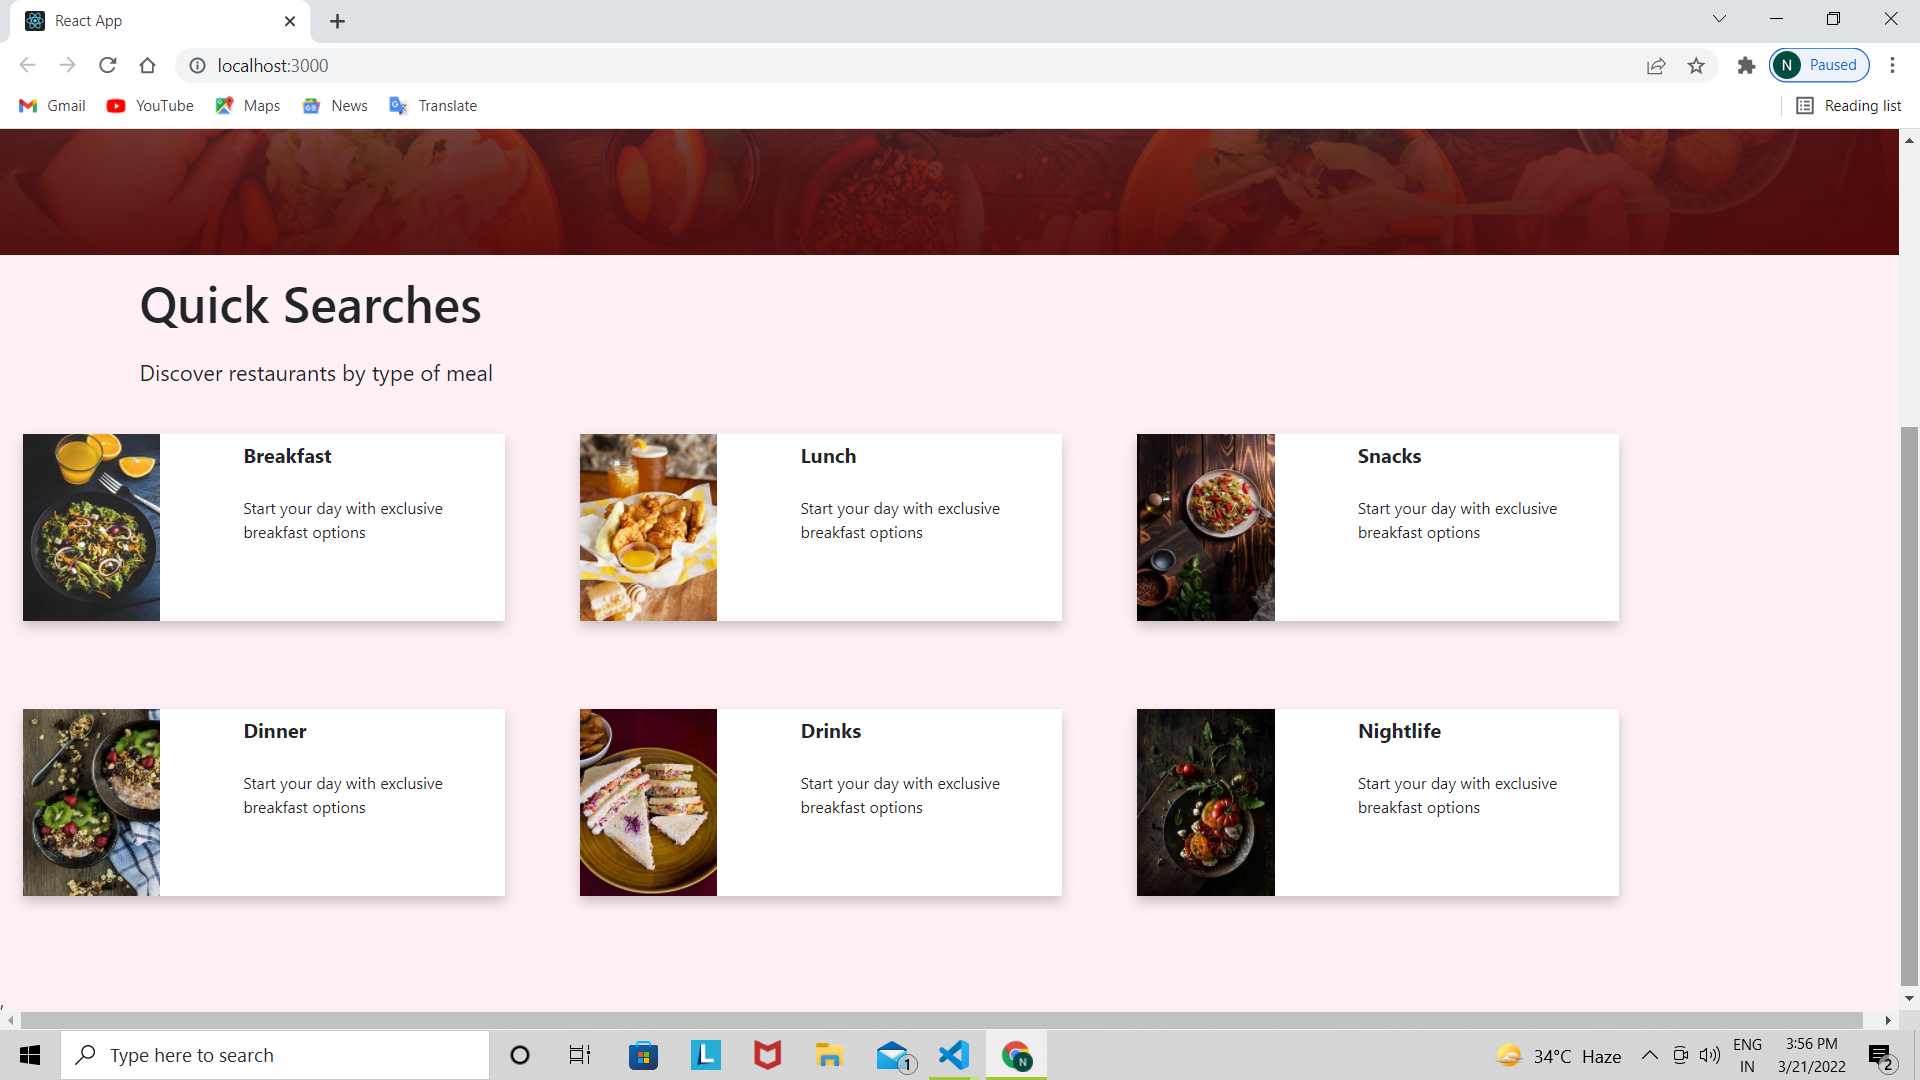
Task: Click the Paused sync profile button
Action: (1819, 64)
